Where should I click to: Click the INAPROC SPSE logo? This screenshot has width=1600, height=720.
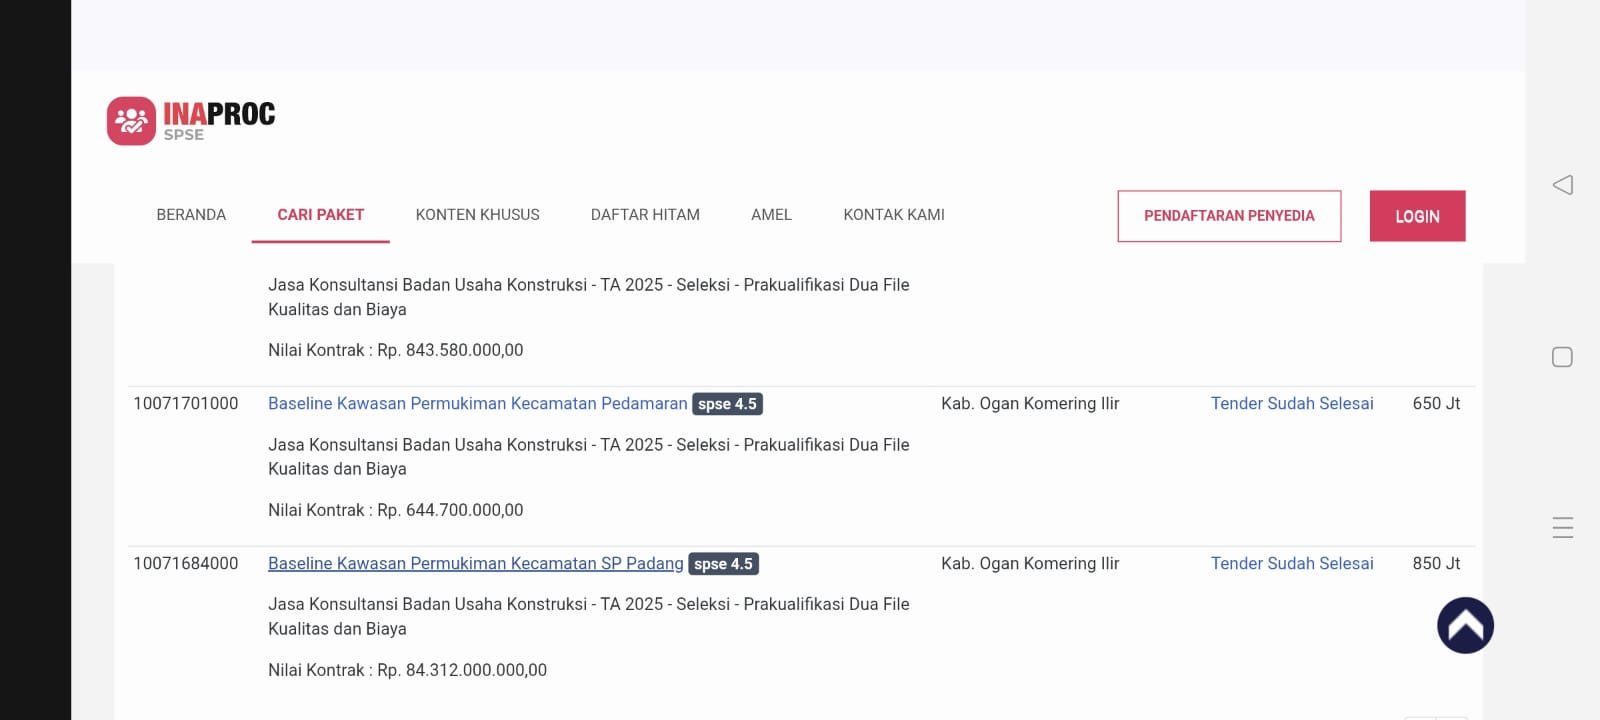191,121
